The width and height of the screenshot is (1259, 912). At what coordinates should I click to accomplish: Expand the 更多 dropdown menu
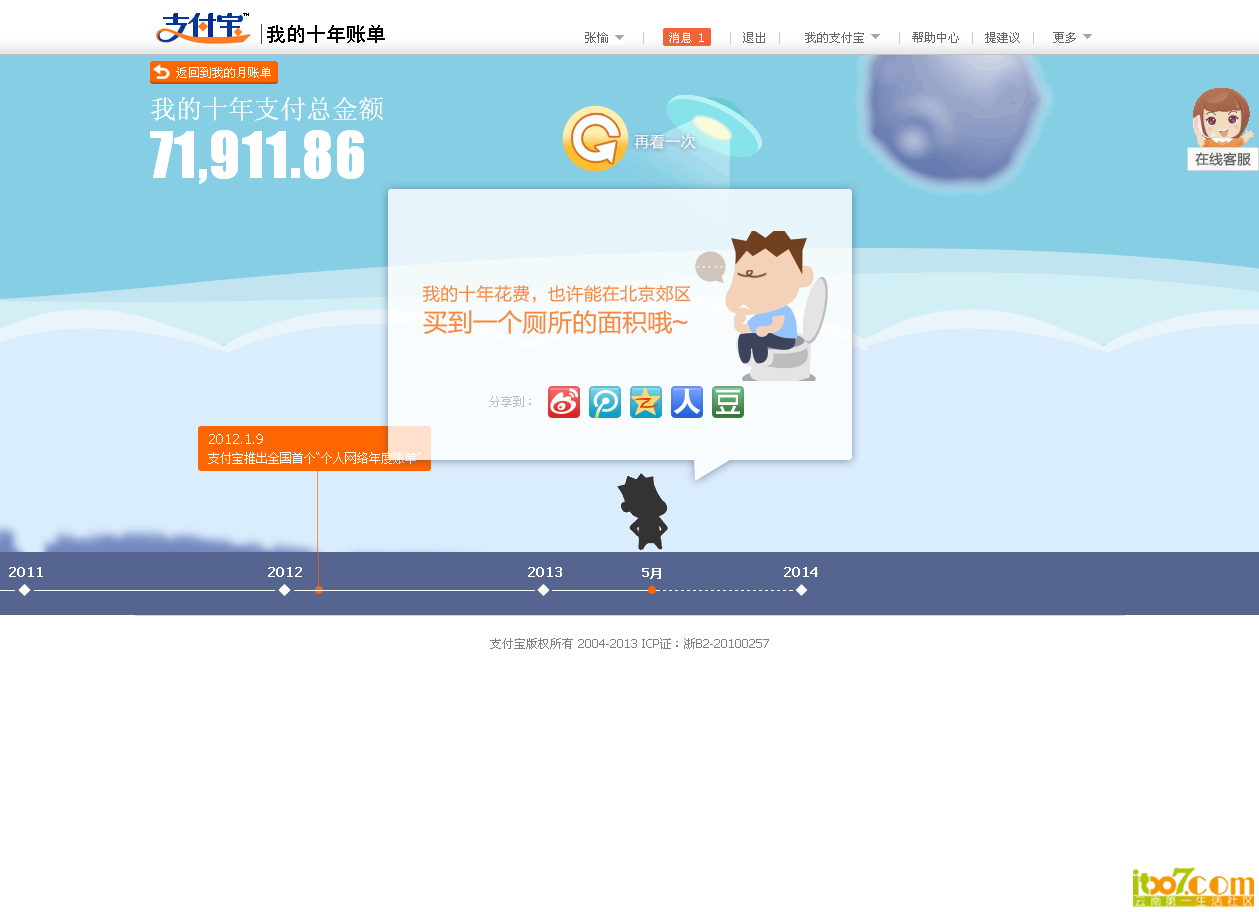(1072, 38)
